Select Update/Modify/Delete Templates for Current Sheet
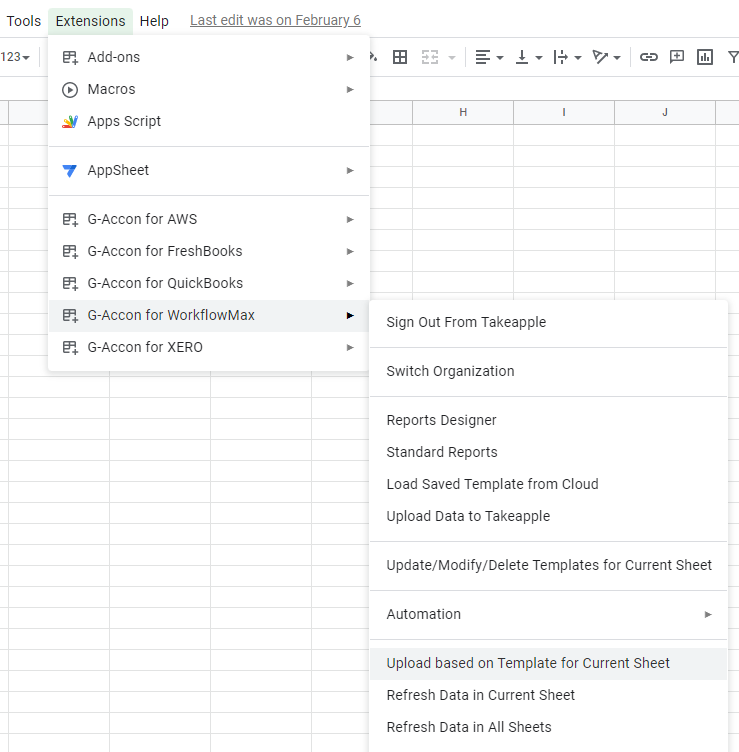 click(x=549, y=565)
